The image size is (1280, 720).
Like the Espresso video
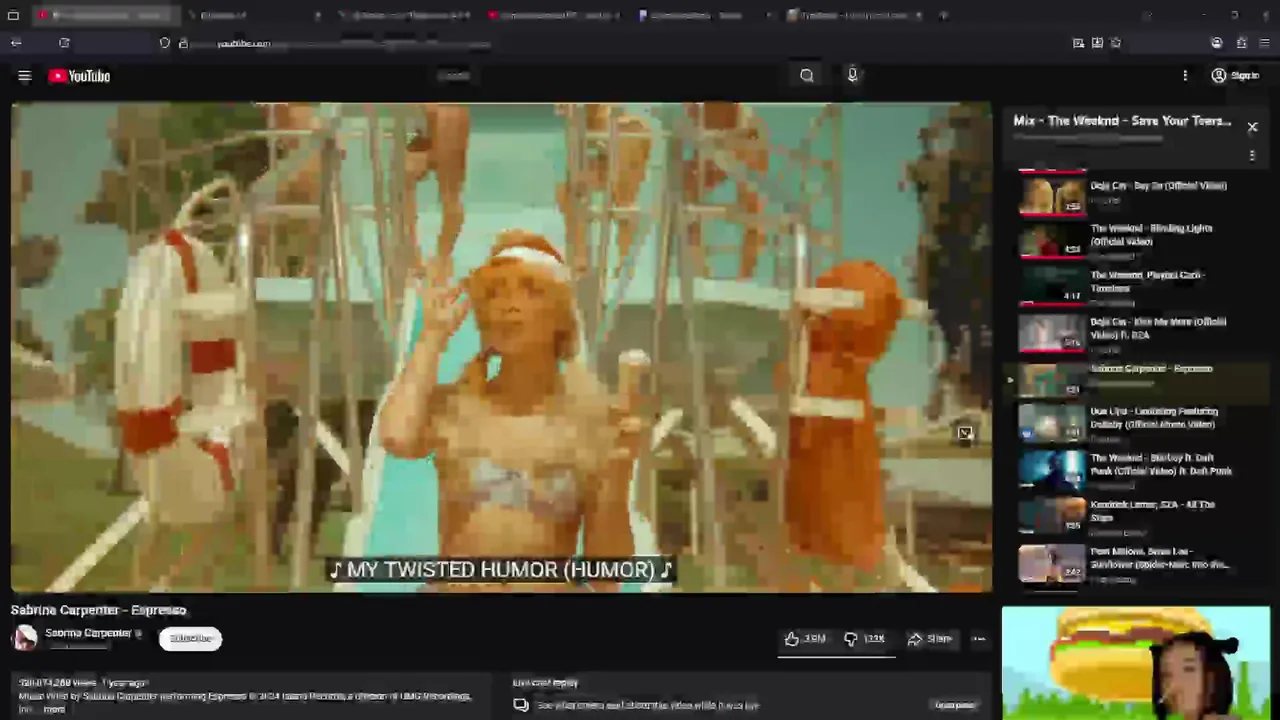pyautogui.click(x=806, y=638)
